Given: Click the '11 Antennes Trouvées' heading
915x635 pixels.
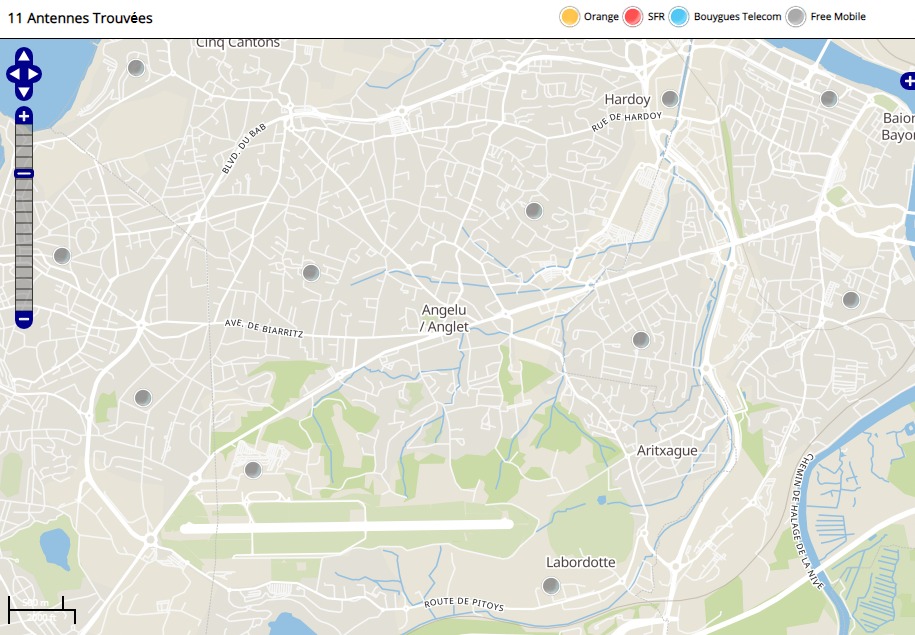Looking at the screenshot, I should (x=80, y=18).
